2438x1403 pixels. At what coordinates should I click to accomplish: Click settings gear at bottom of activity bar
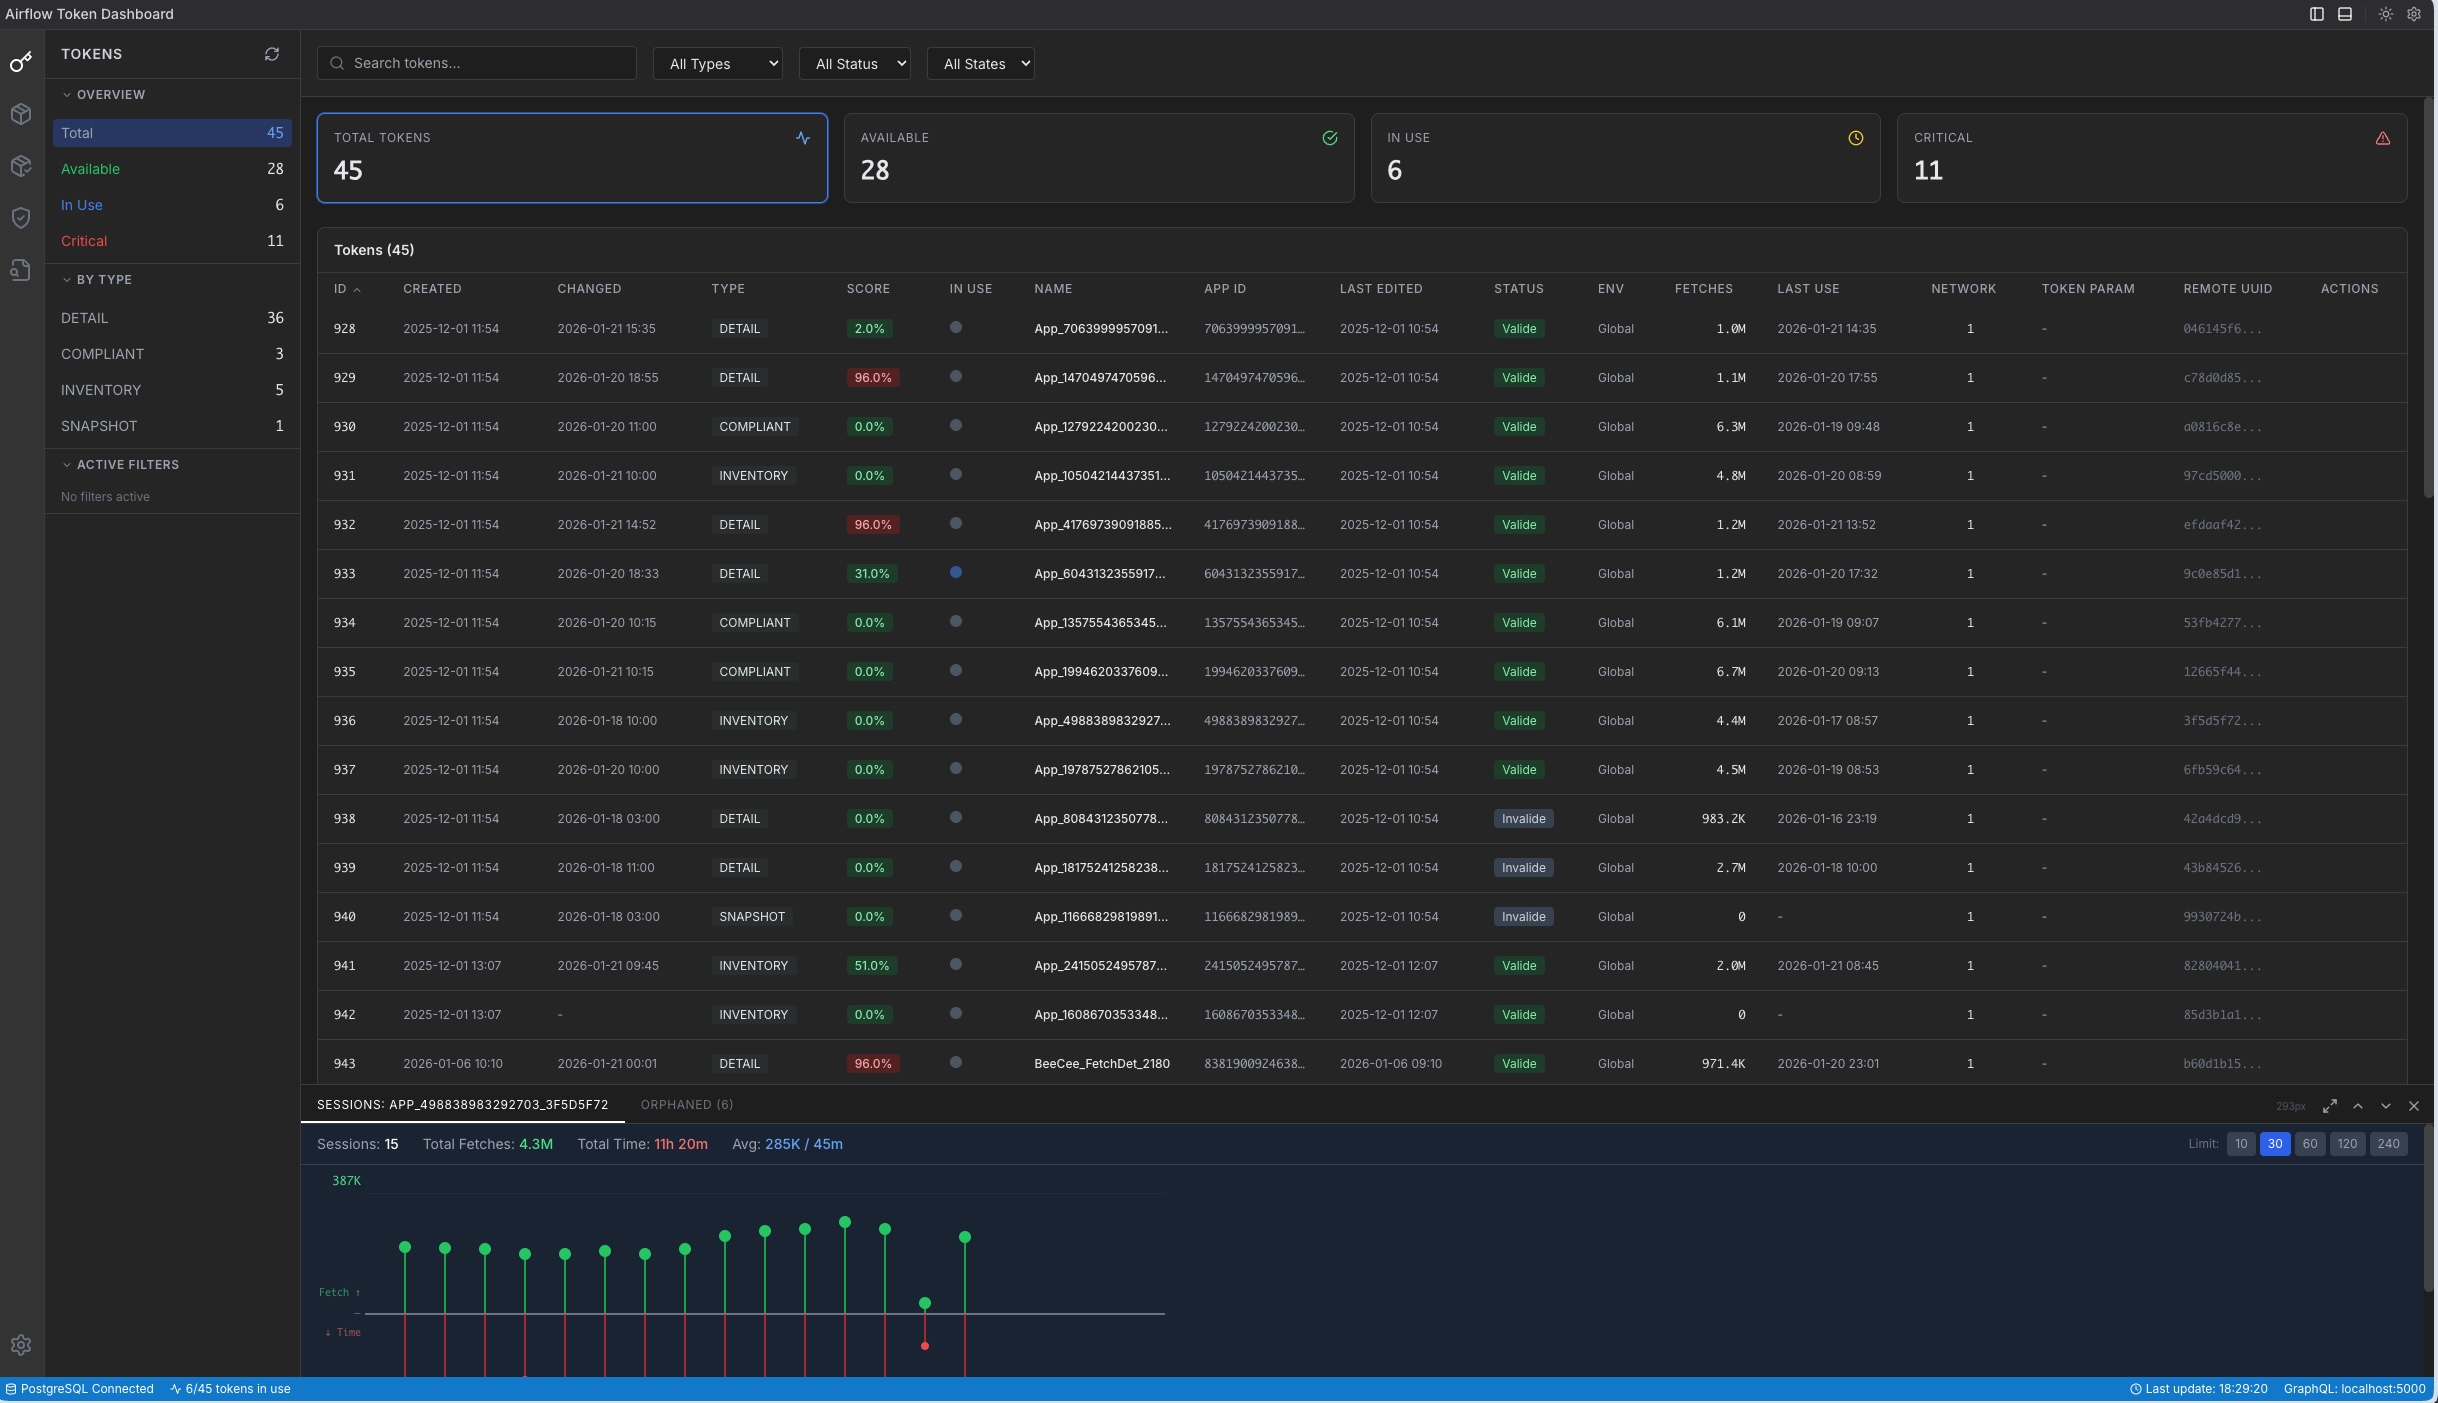tap(21, 1345)
